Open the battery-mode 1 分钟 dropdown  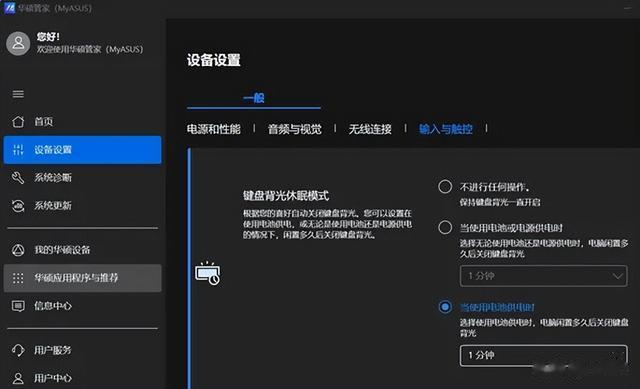click(543, 355)
